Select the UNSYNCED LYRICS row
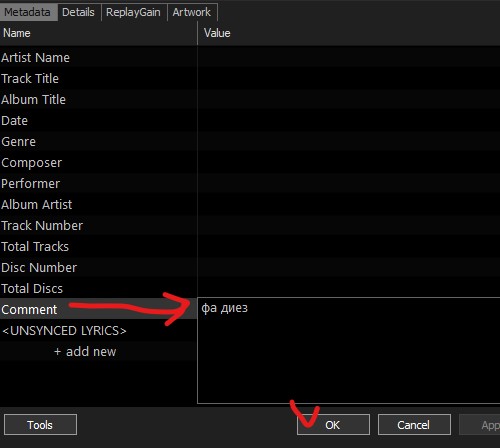 [98, 330]
